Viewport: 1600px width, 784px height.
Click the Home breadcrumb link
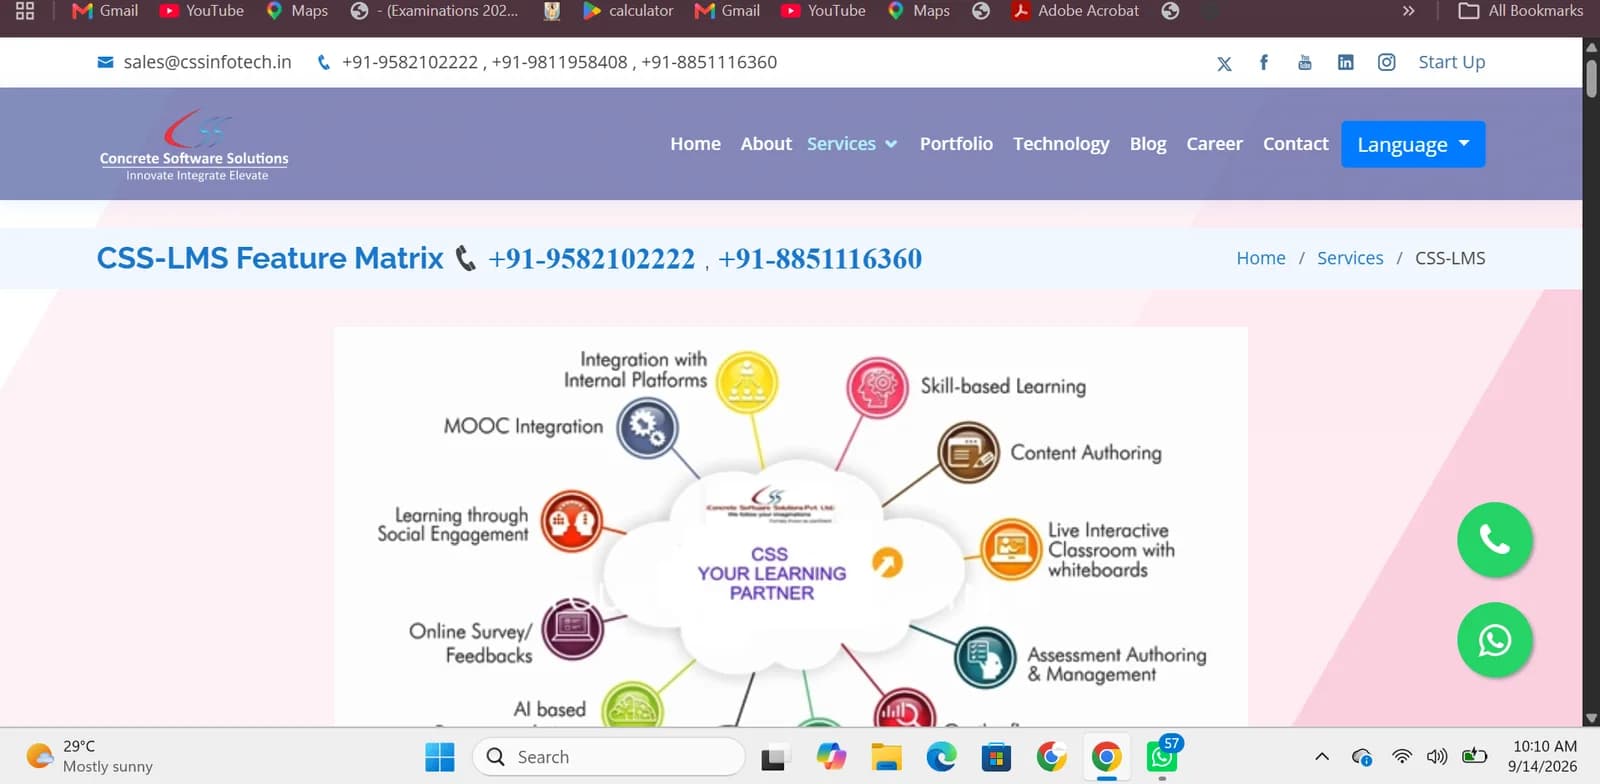tap(1261, 258)
